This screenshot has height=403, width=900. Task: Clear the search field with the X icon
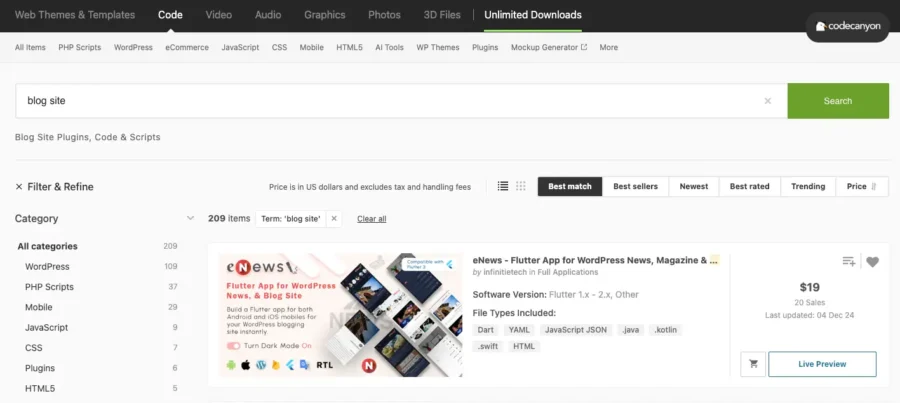pyautogui.click(x=767, y=101)
